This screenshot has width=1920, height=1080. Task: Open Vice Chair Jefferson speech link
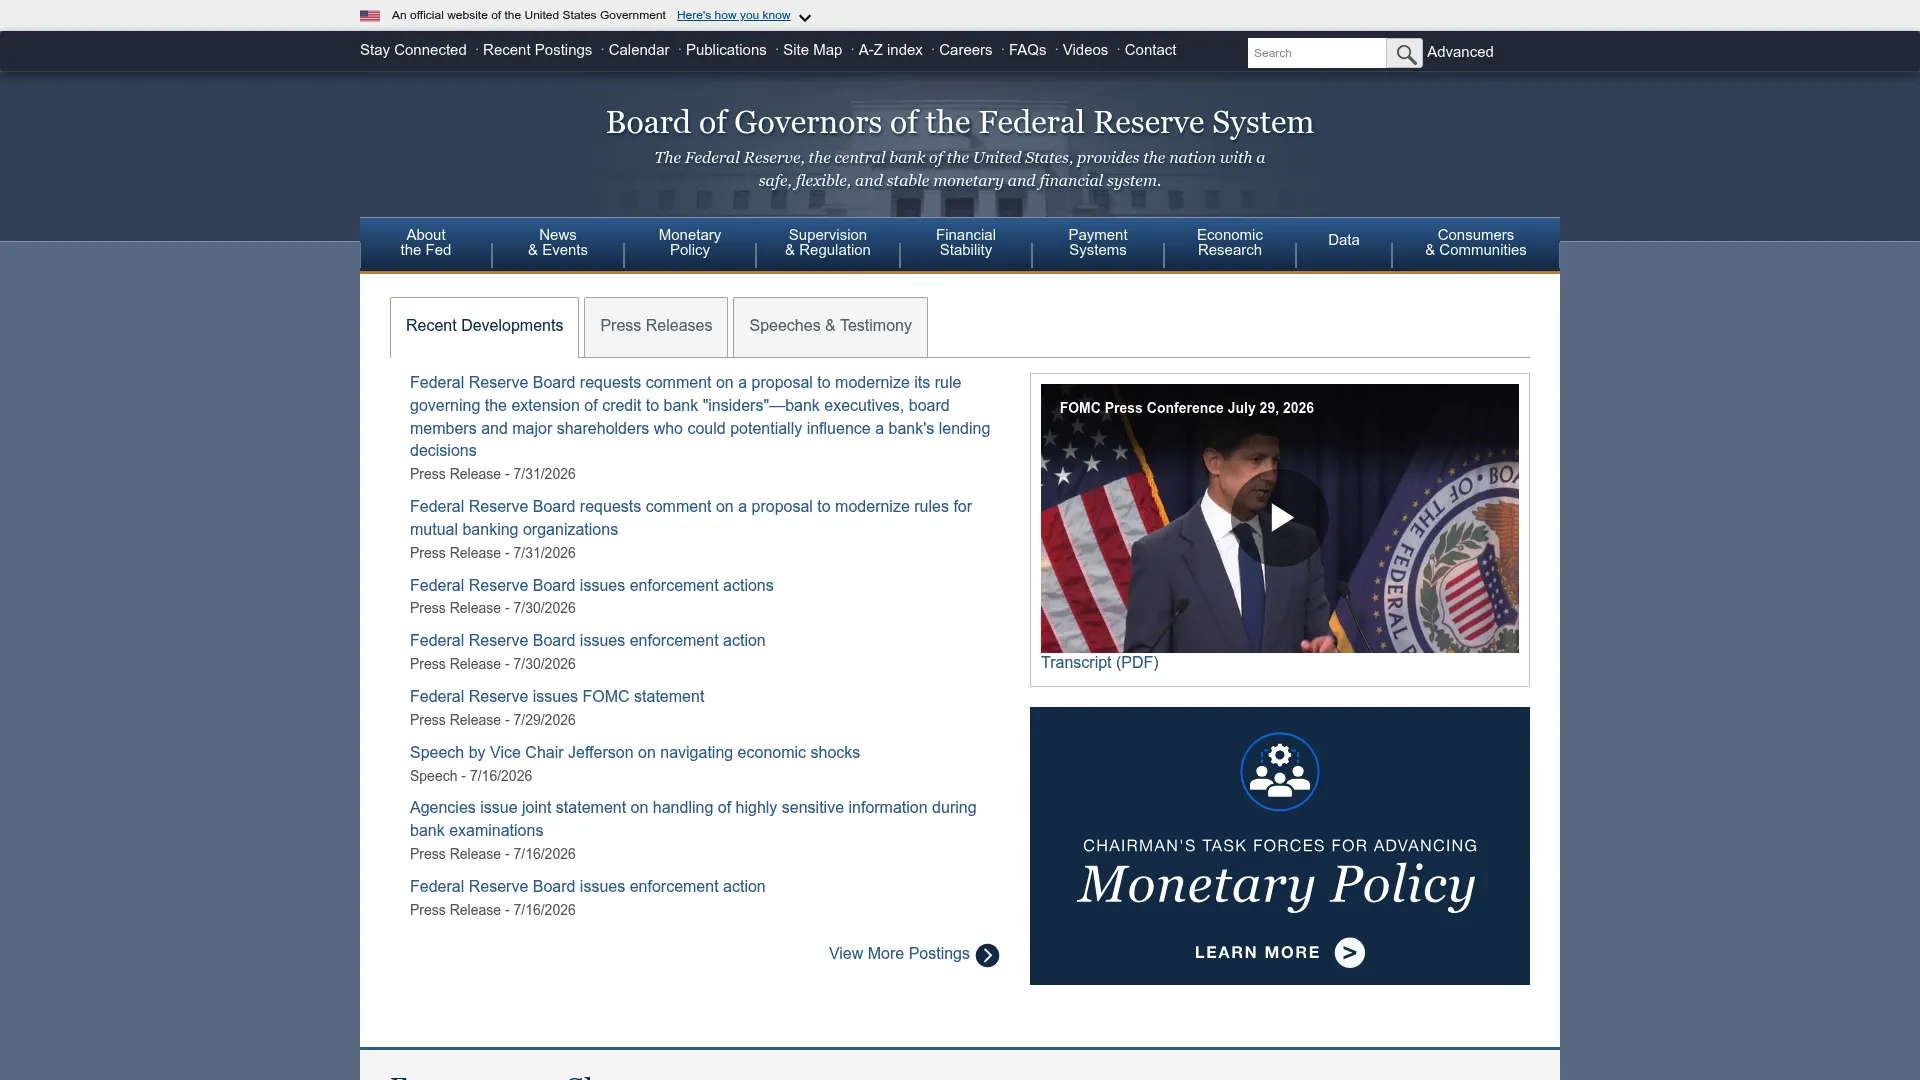click(x=635, y=753)
